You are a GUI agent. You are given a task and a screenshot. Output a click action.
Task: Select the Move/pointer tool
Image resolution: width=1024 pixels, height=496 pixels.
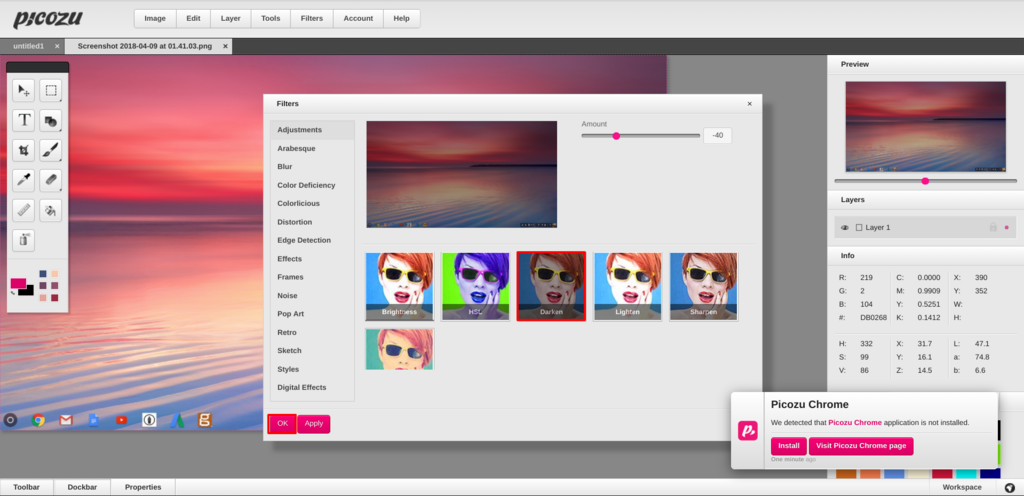[24, 91]
